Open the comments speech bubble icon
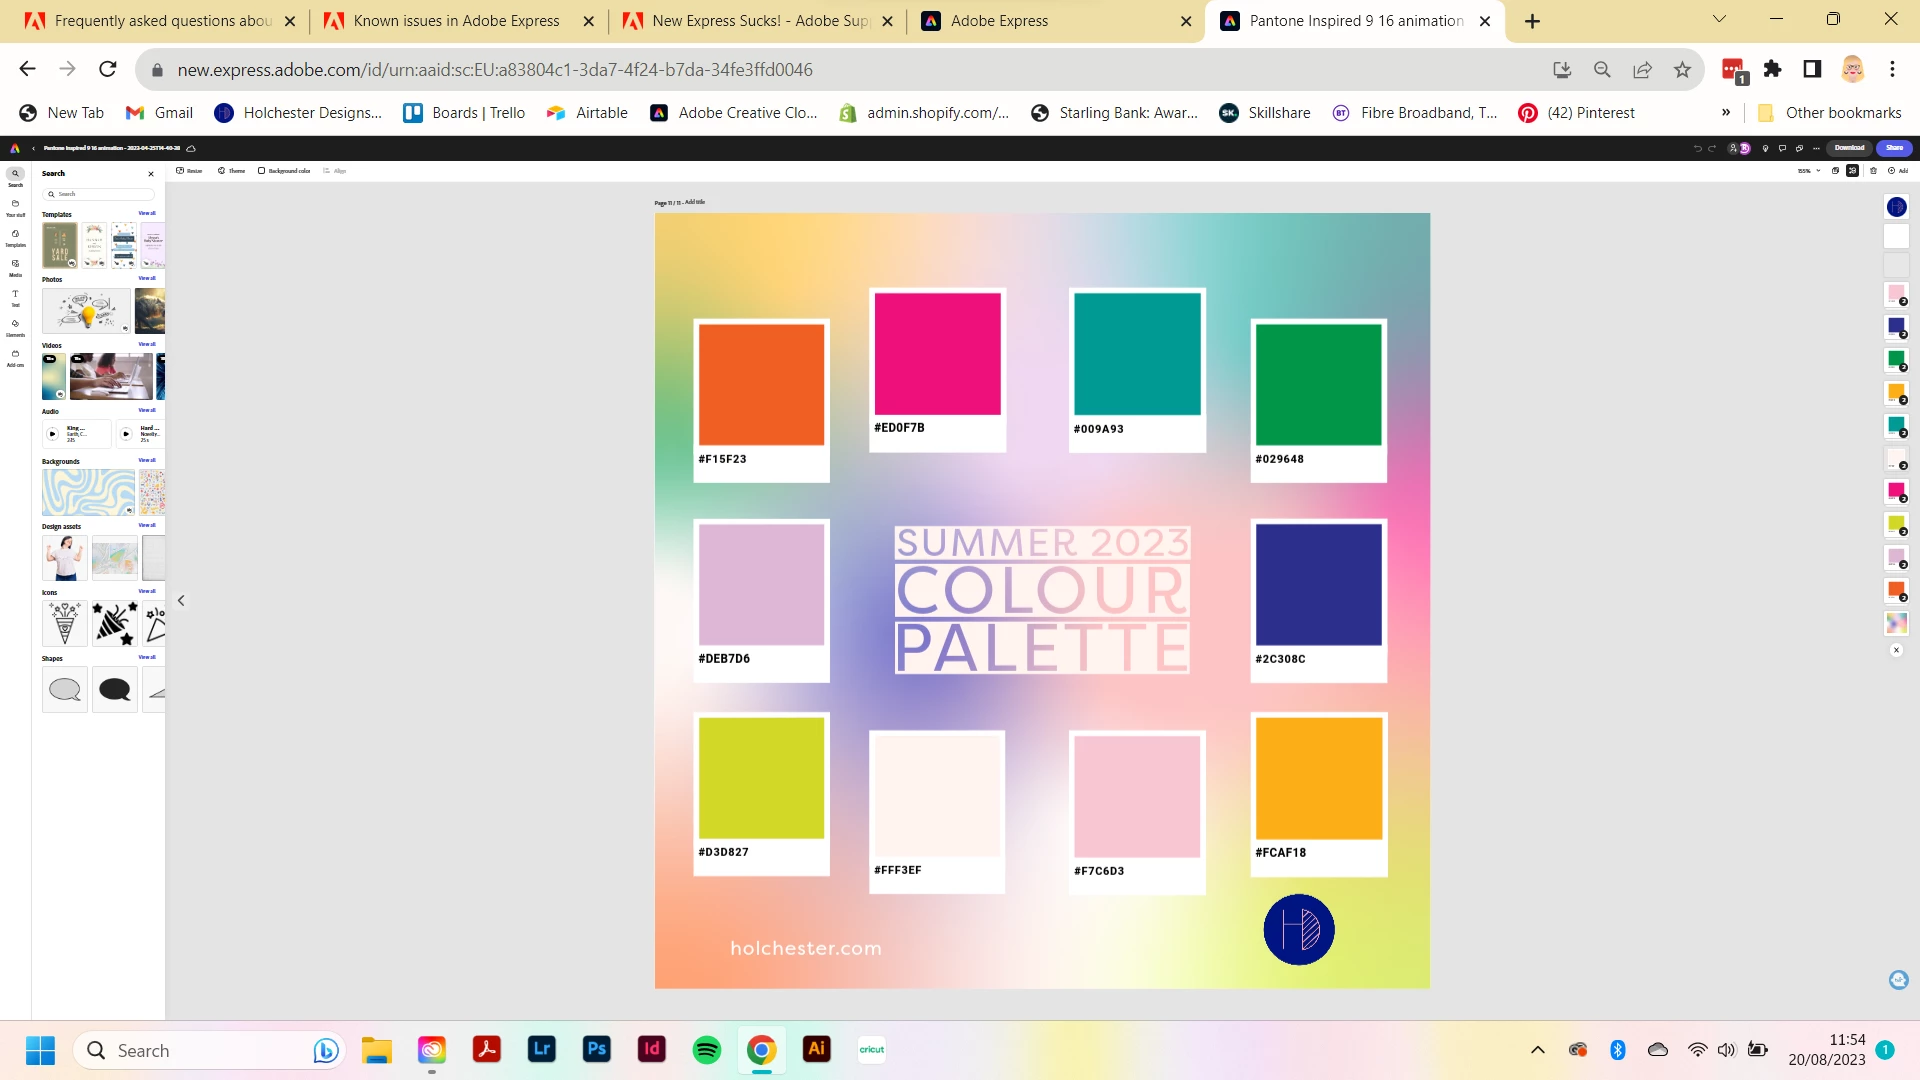The width and height of the screenshot is (1920, 1080). click(1782, 148)
